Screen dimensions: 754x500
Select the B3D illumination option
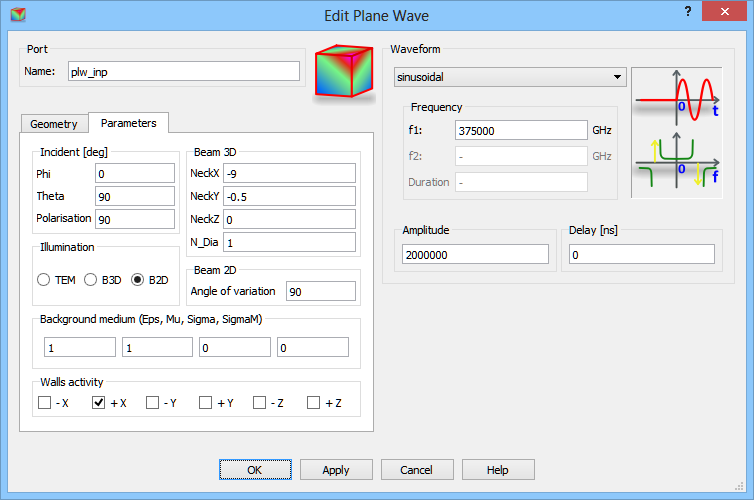[x=90, y=280]
